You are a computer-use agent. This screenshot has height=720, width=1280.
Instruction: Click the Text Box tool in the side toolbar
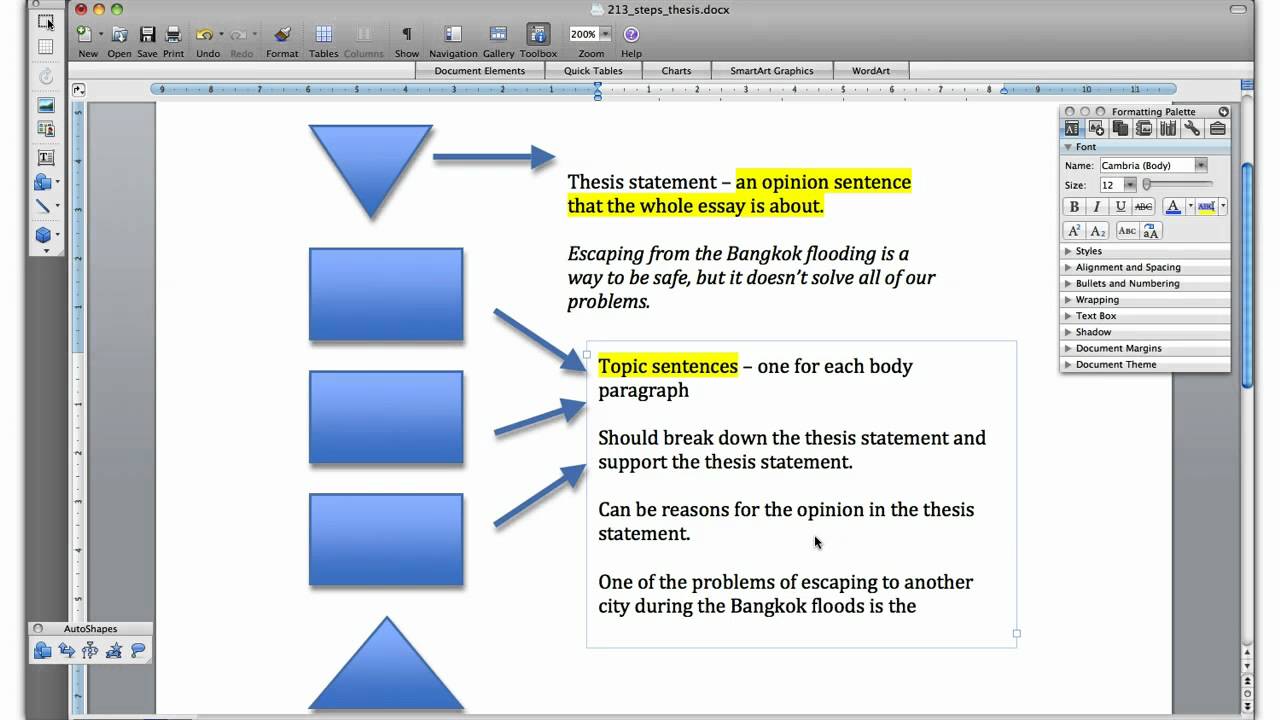(x=46, y=157)
